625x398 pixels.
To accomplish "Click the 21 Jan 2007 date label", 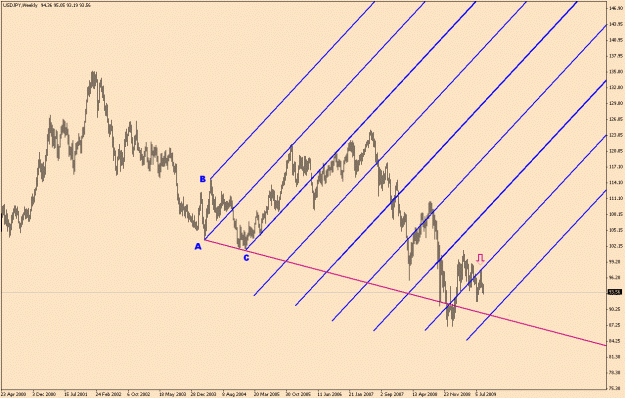I will tap(361, 394).
